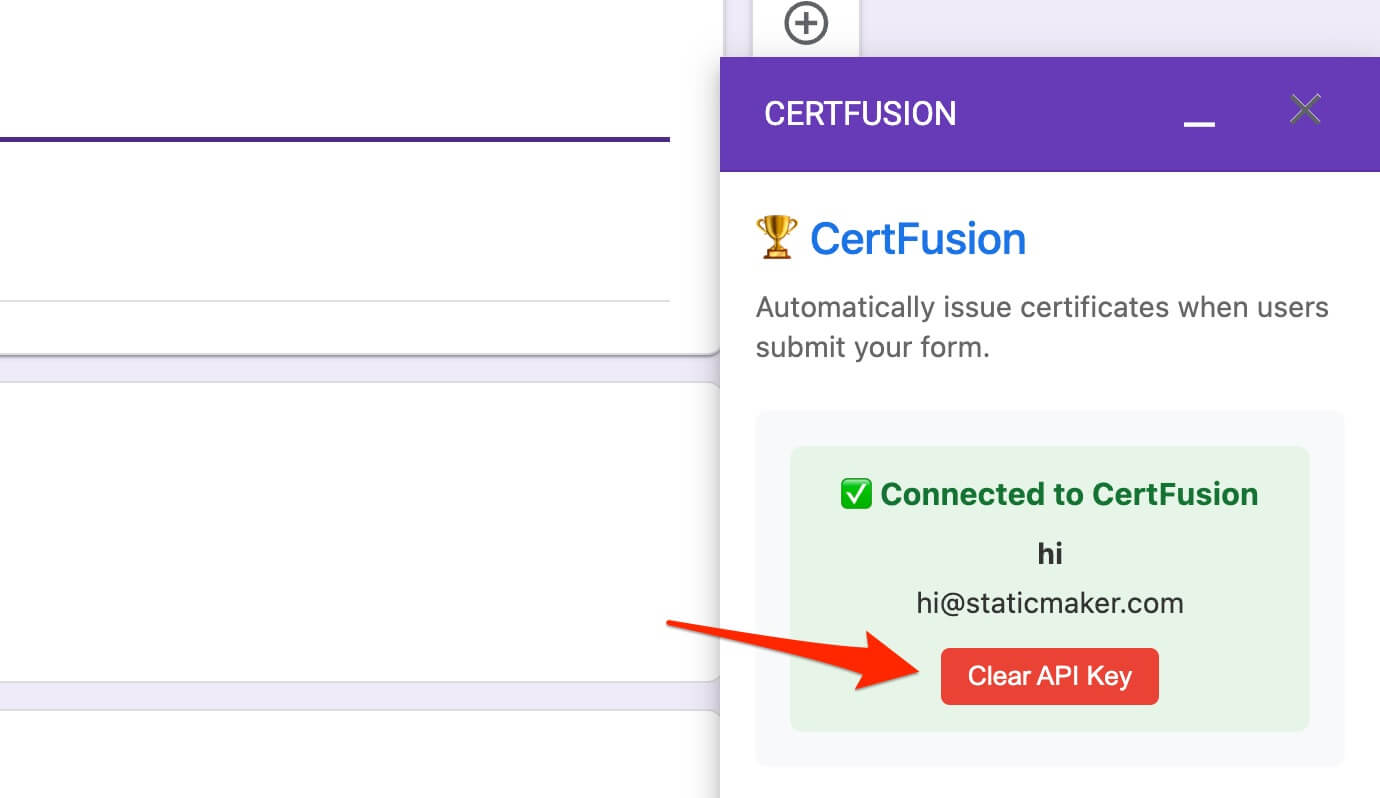Viewport: 1380px width, 798px height.
Task: Click the account name "hi"
Action: point(1049,553)
